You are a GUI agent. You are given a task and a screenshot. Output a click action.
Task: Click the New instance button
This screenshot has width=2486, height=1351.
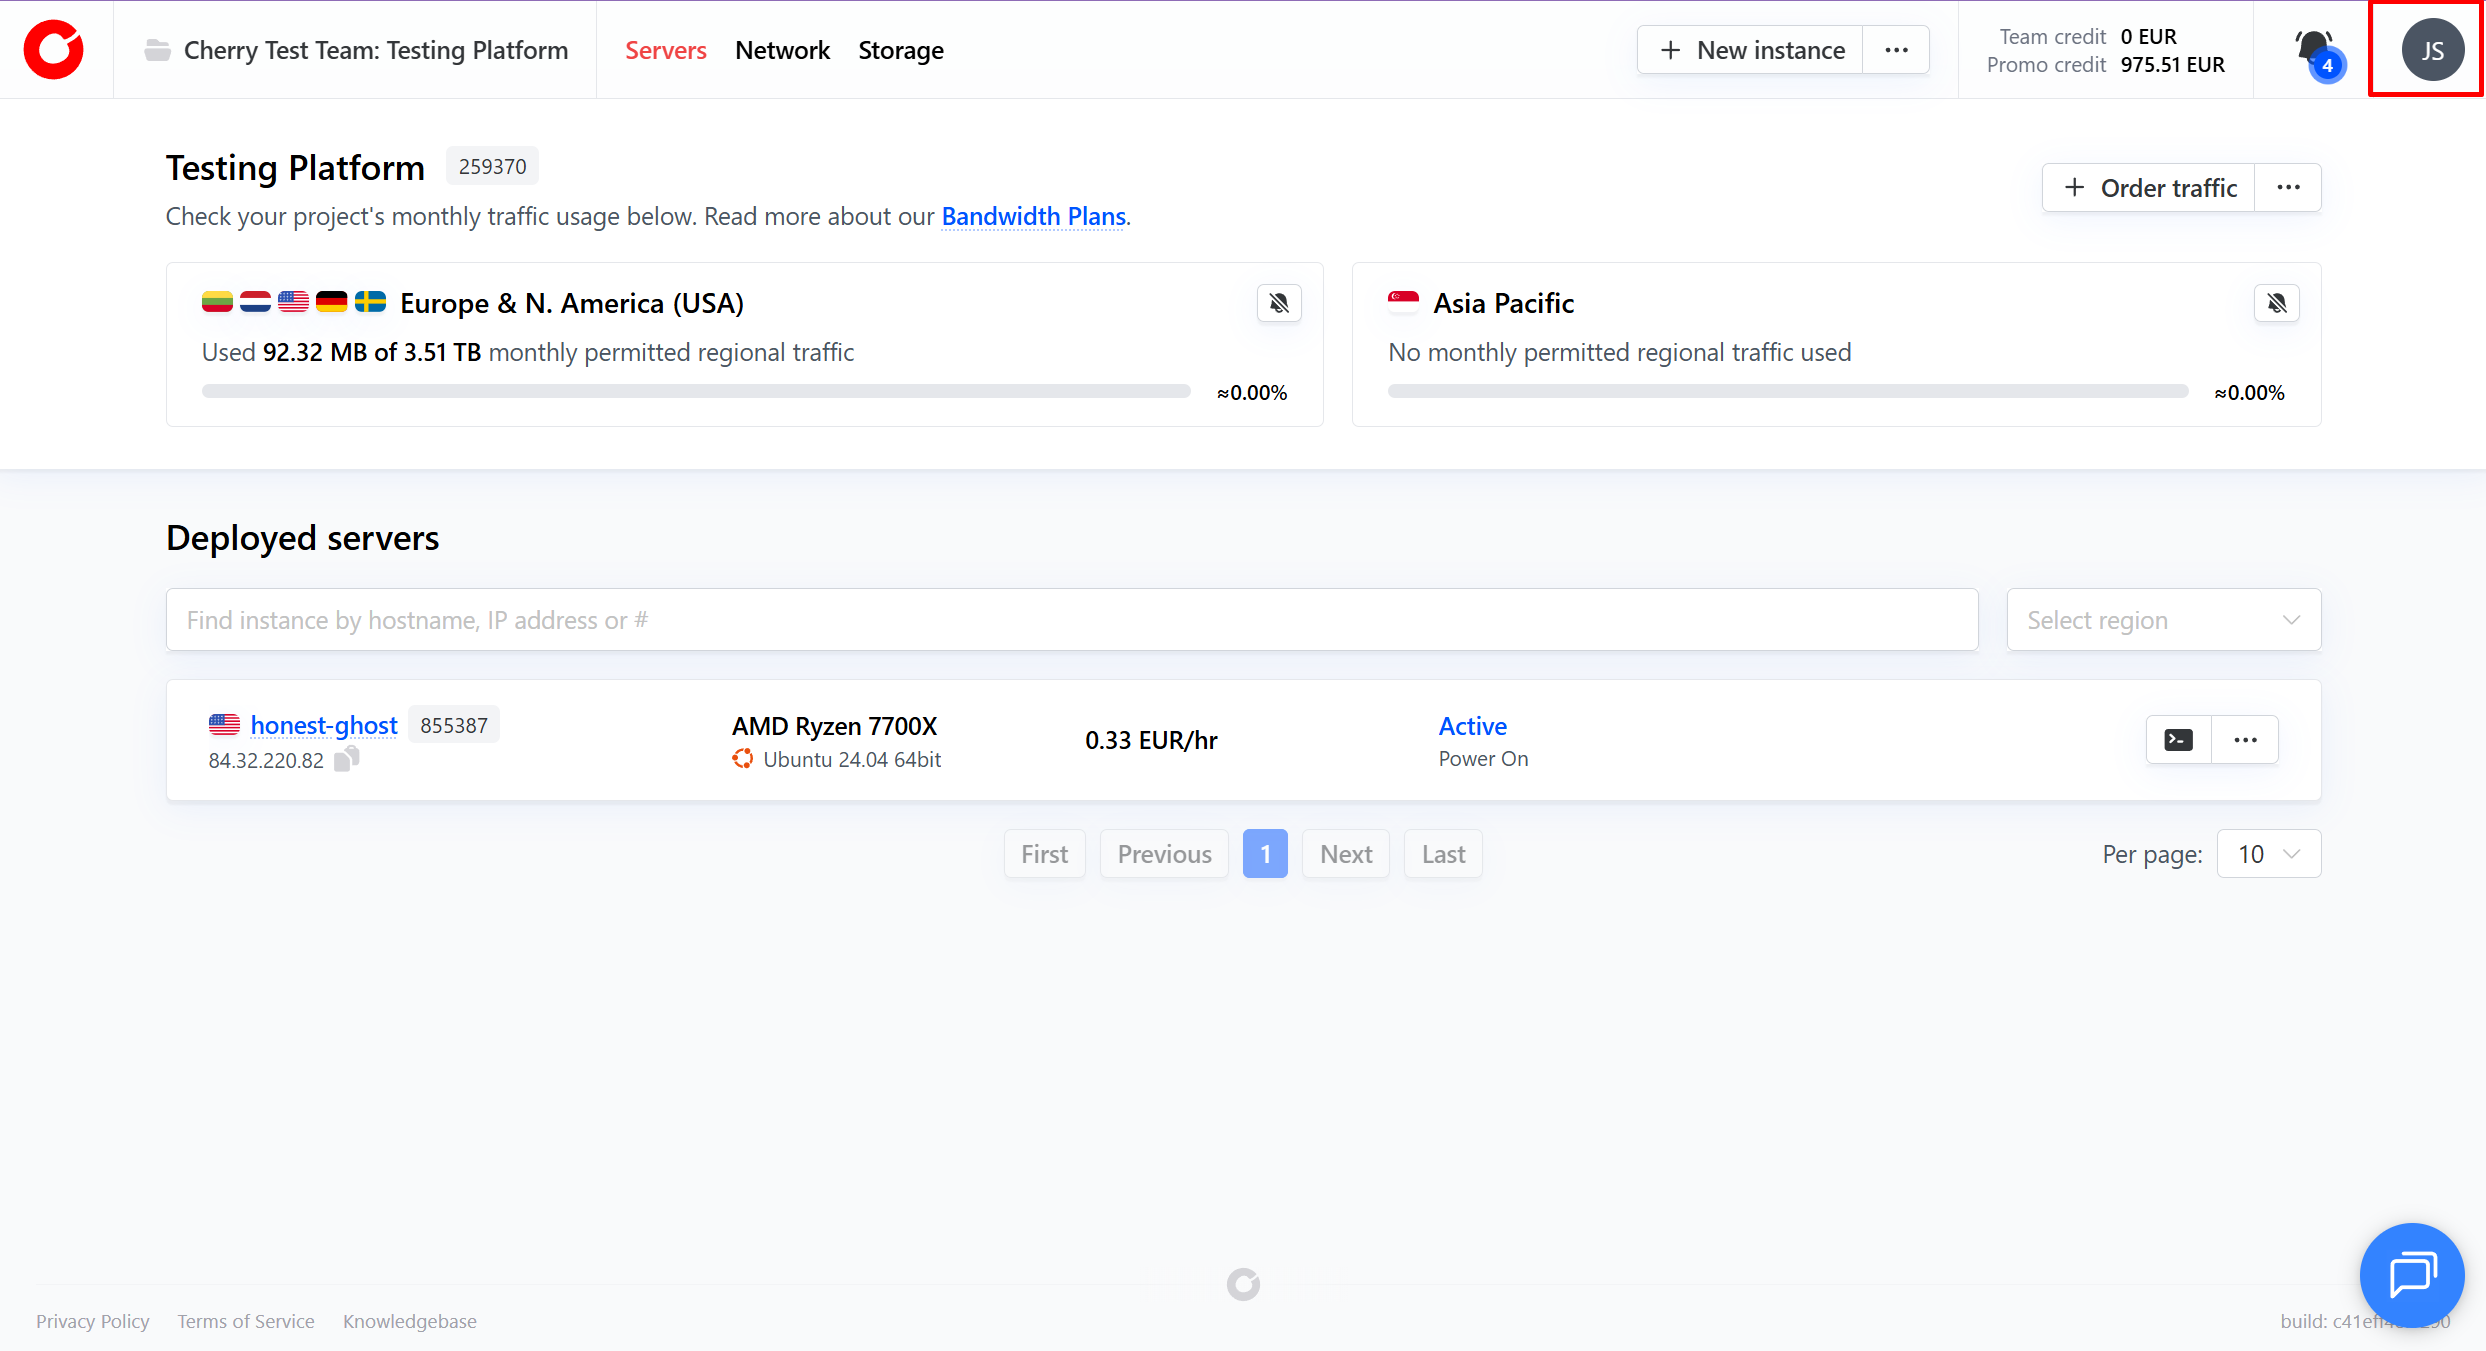[x=1752, y=50]
